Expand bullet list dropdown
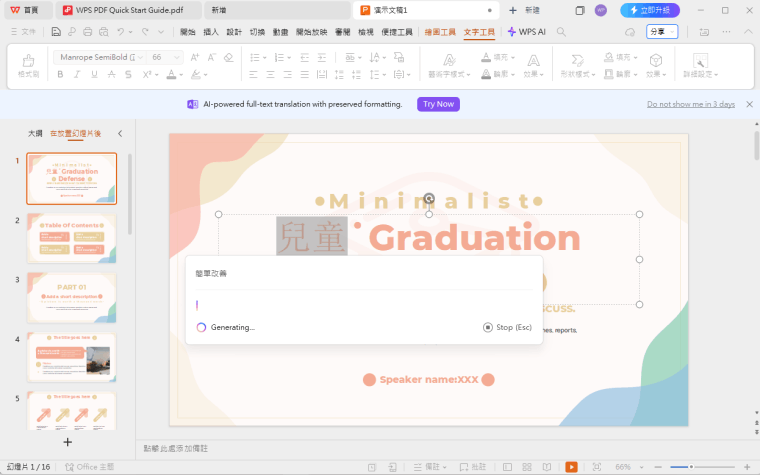The width and height of the screenshot is (760, 475). (x=265, y=58)
